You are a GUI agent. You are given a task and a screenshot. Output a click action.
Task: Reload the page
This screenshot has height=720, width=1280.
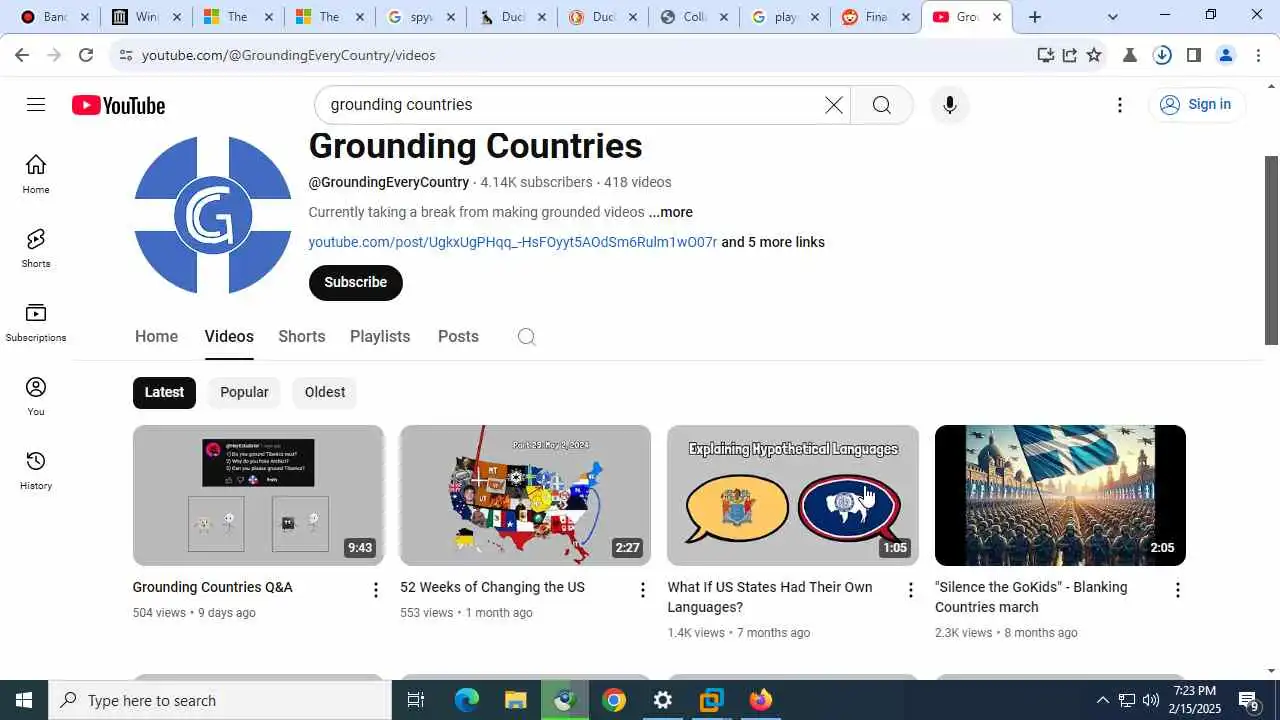coord(86,55)
